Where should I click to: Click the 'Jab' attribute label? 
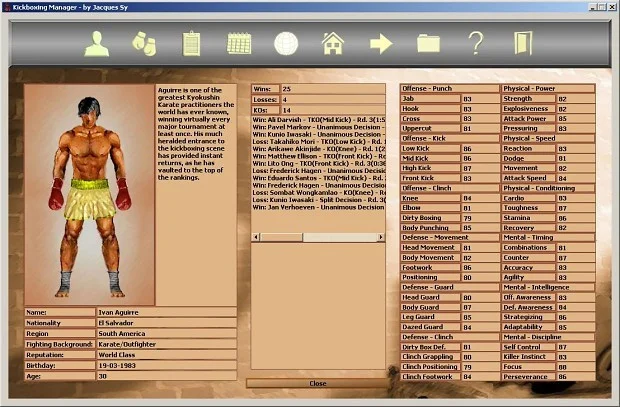pyautogui.click(x=430, y=98)
